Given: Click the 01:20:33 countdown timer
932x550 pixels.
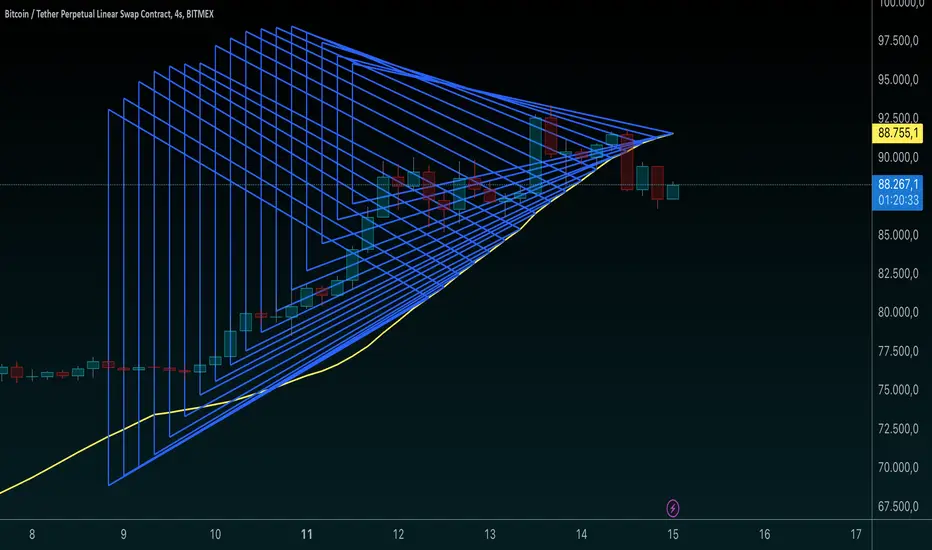Looking at the screenshot, I should coord(898,200).
